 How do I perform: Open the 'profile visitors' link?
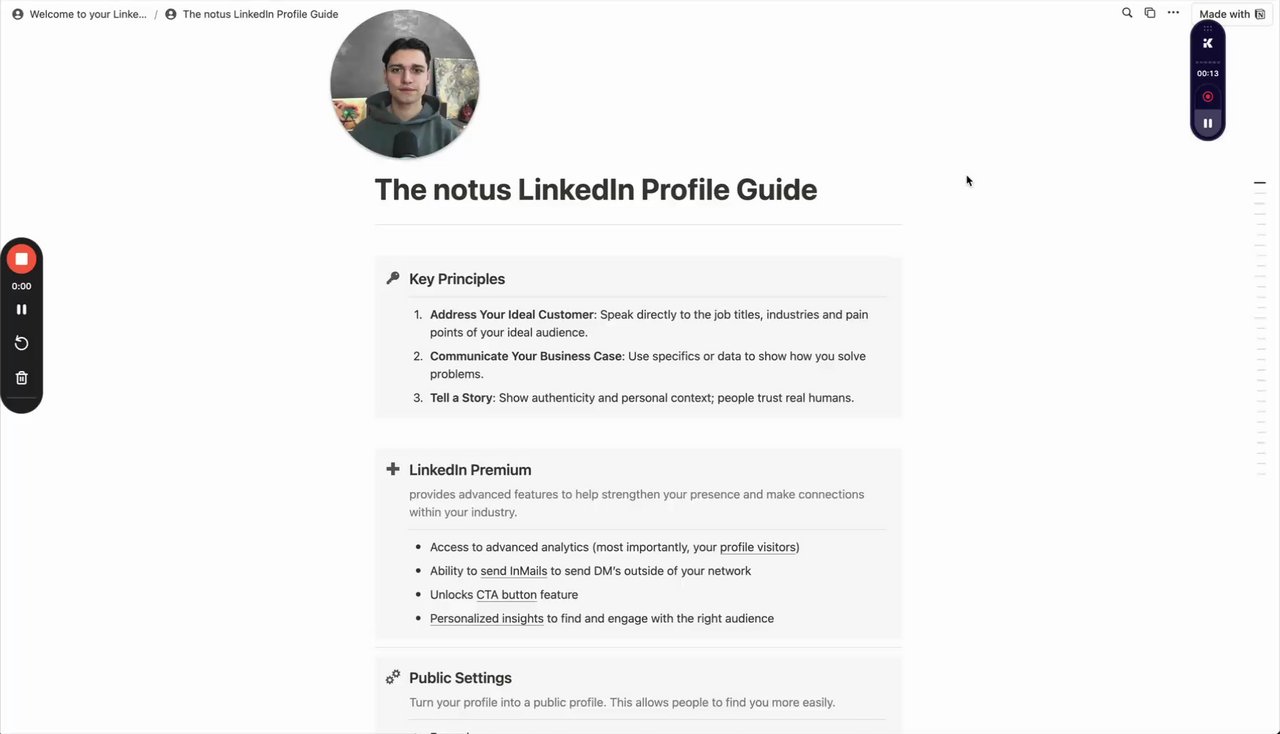(x=758, y=547)
